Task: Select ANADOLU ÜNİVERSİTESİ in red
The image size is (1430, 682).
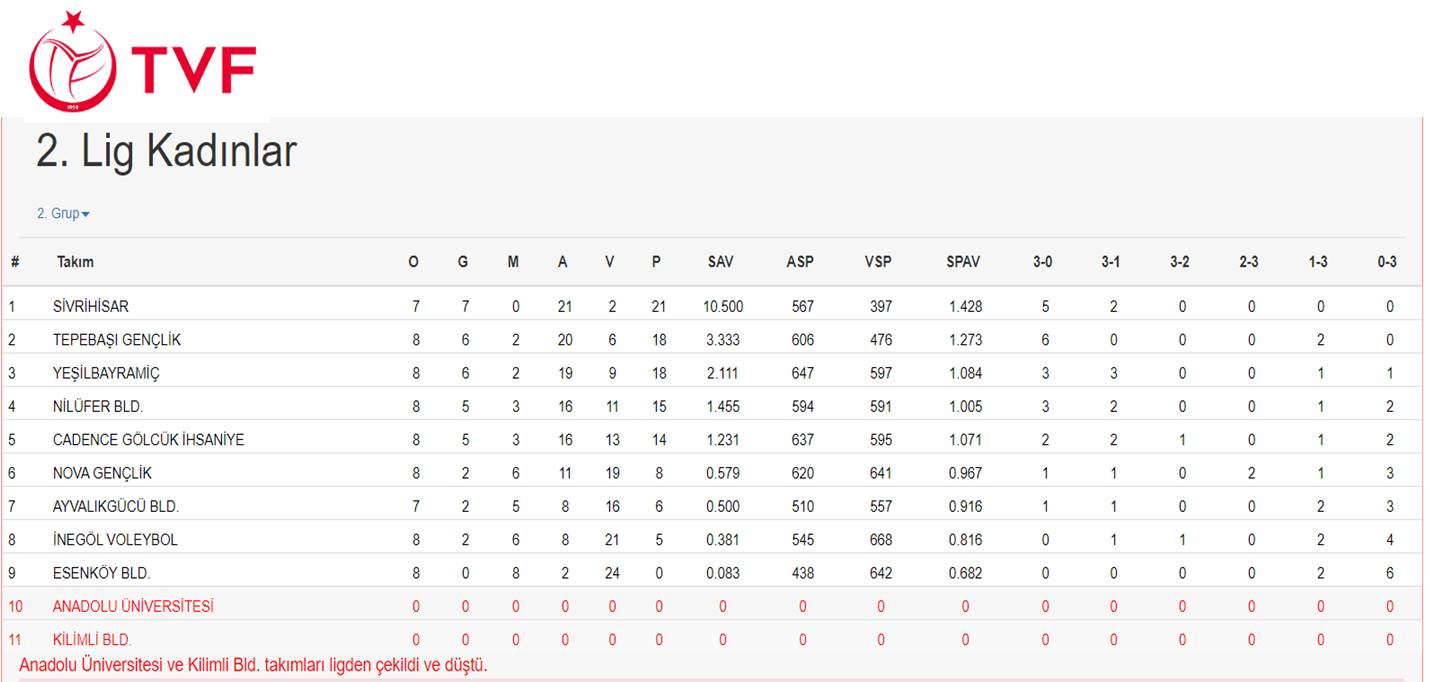Action: tap(133, 606)
